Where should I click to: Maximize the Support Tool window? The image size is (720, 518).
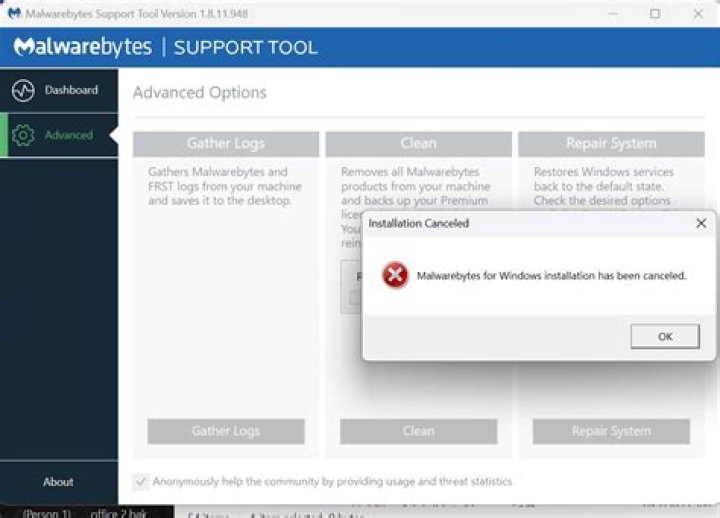(655, 14)
